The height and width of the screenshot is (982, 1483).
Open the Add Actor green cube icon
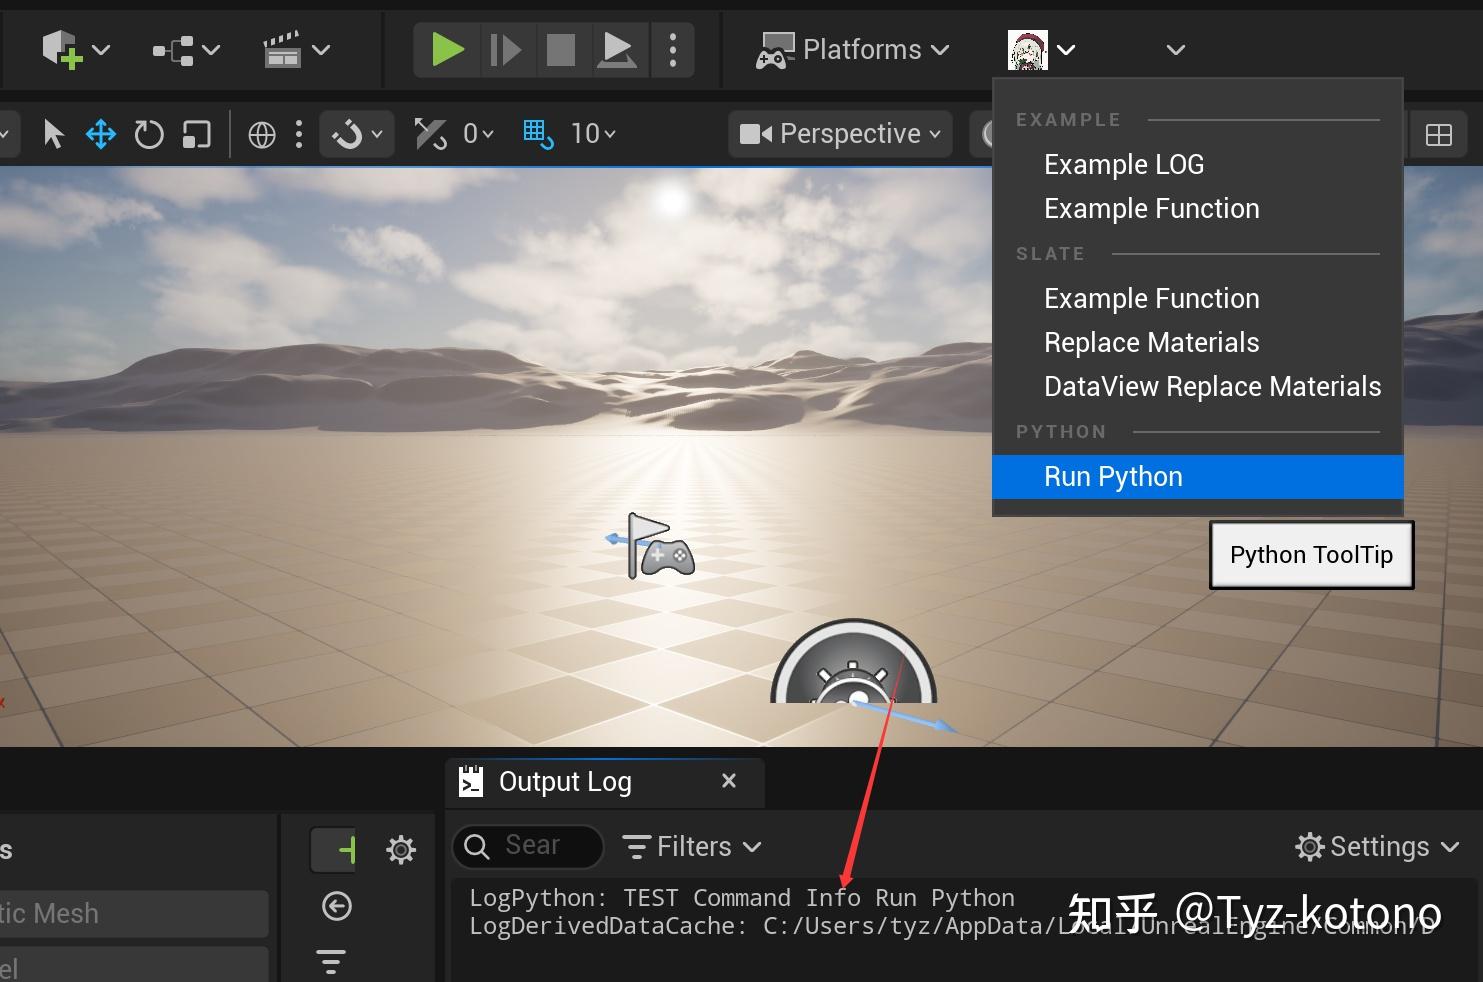62,48
